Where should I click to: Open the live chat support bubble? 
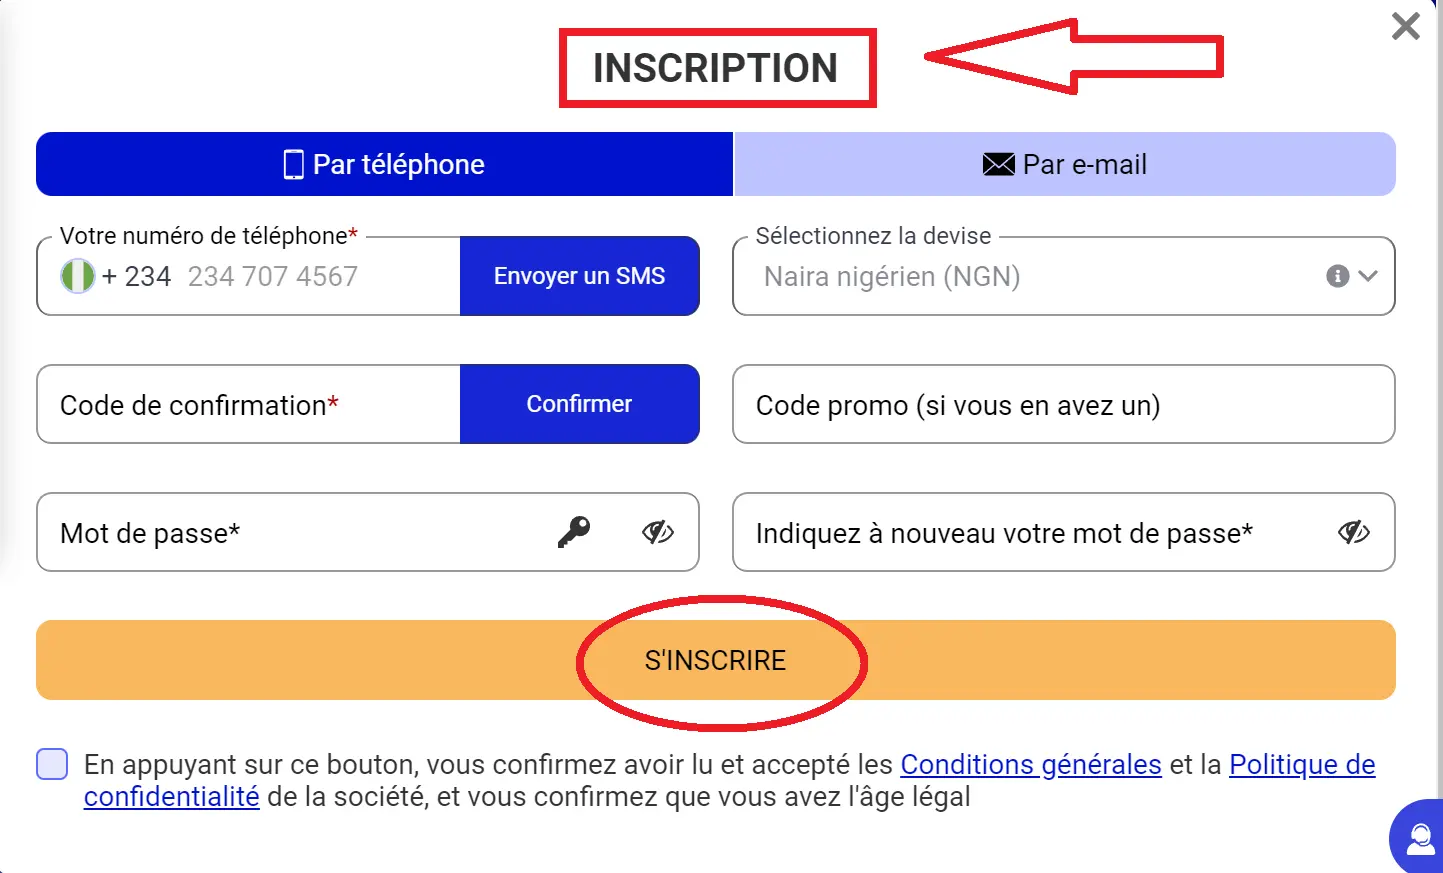point(1420,838)
